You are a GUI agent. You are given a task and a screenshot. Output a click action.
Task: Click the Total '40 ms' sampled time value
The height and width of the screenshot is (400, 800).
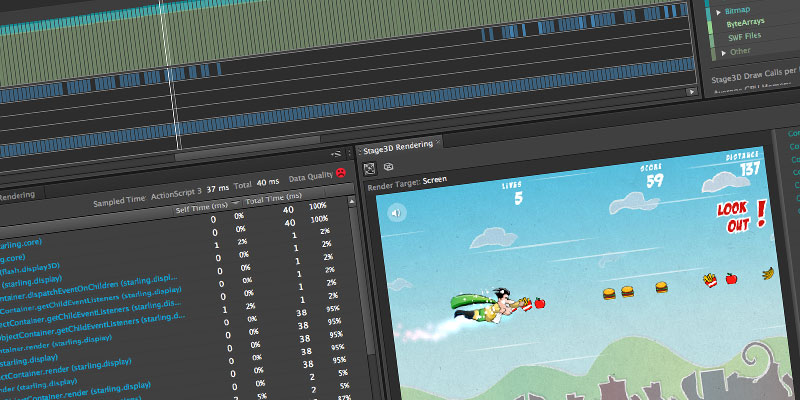(268, 183)
